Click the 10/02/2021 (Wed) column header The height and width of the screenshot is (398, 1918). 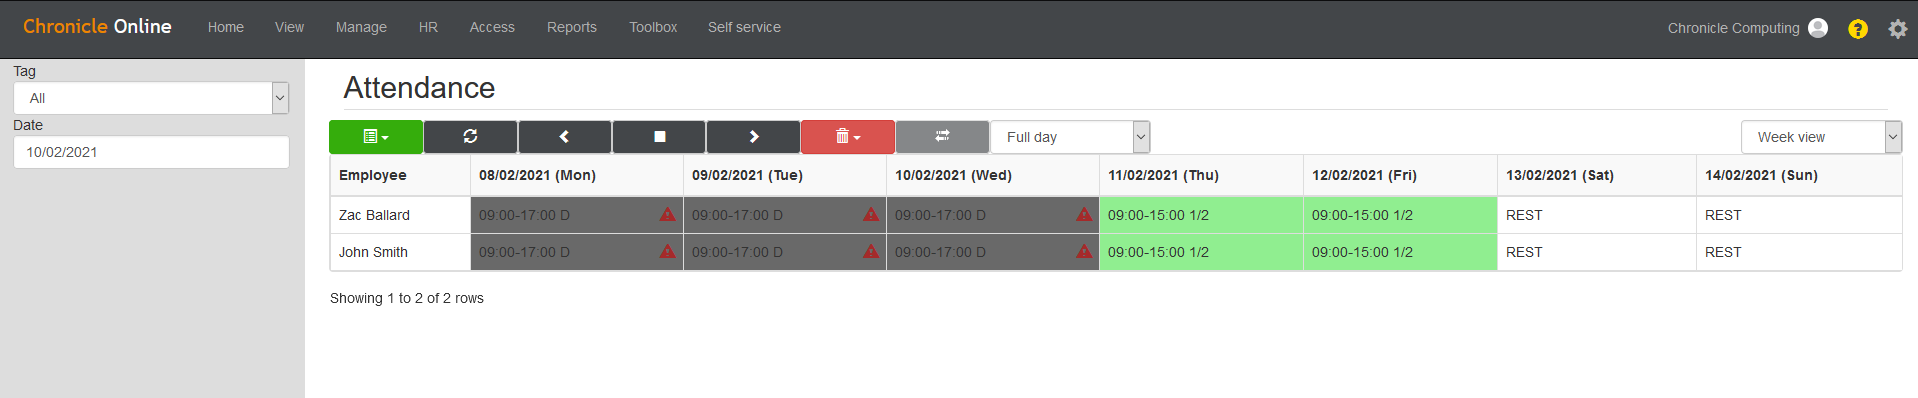pyautogui.click(x=993, y=175)
